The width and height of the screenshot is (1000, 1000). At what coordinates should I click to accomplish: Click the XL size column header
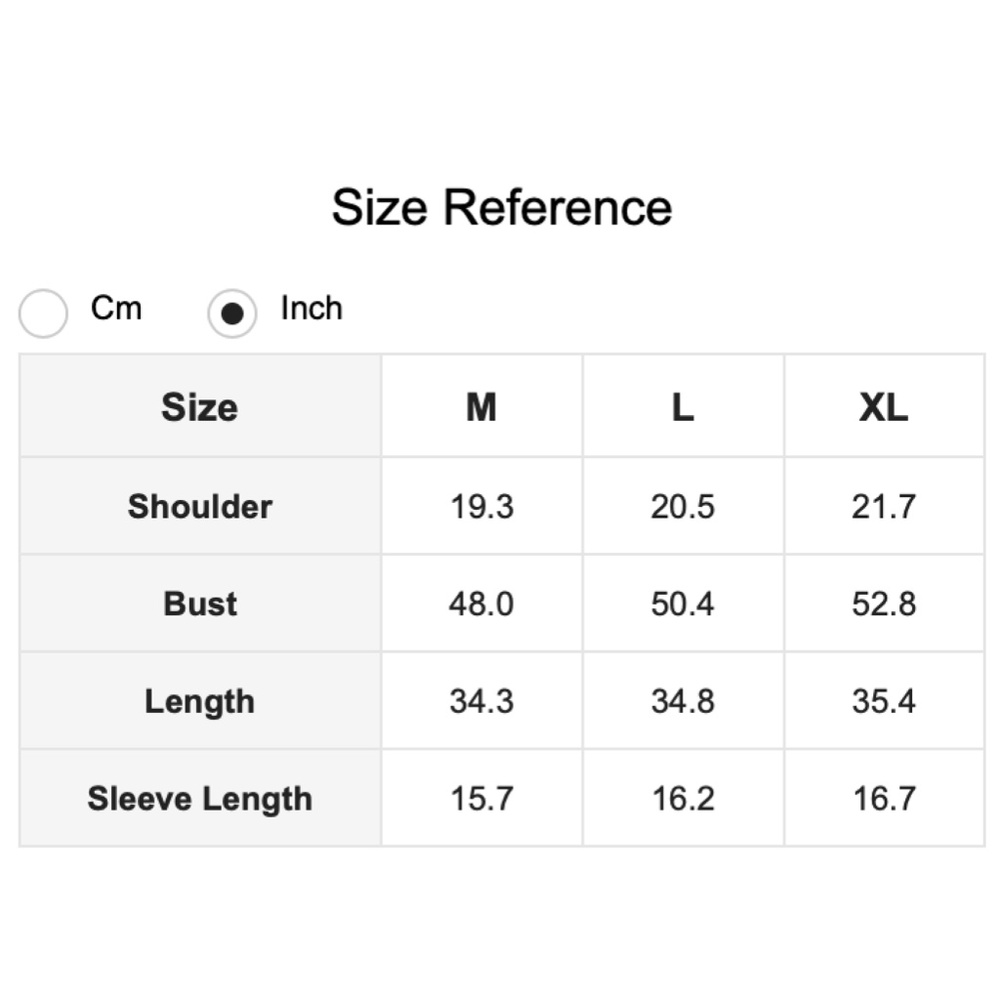pos(884,407)
